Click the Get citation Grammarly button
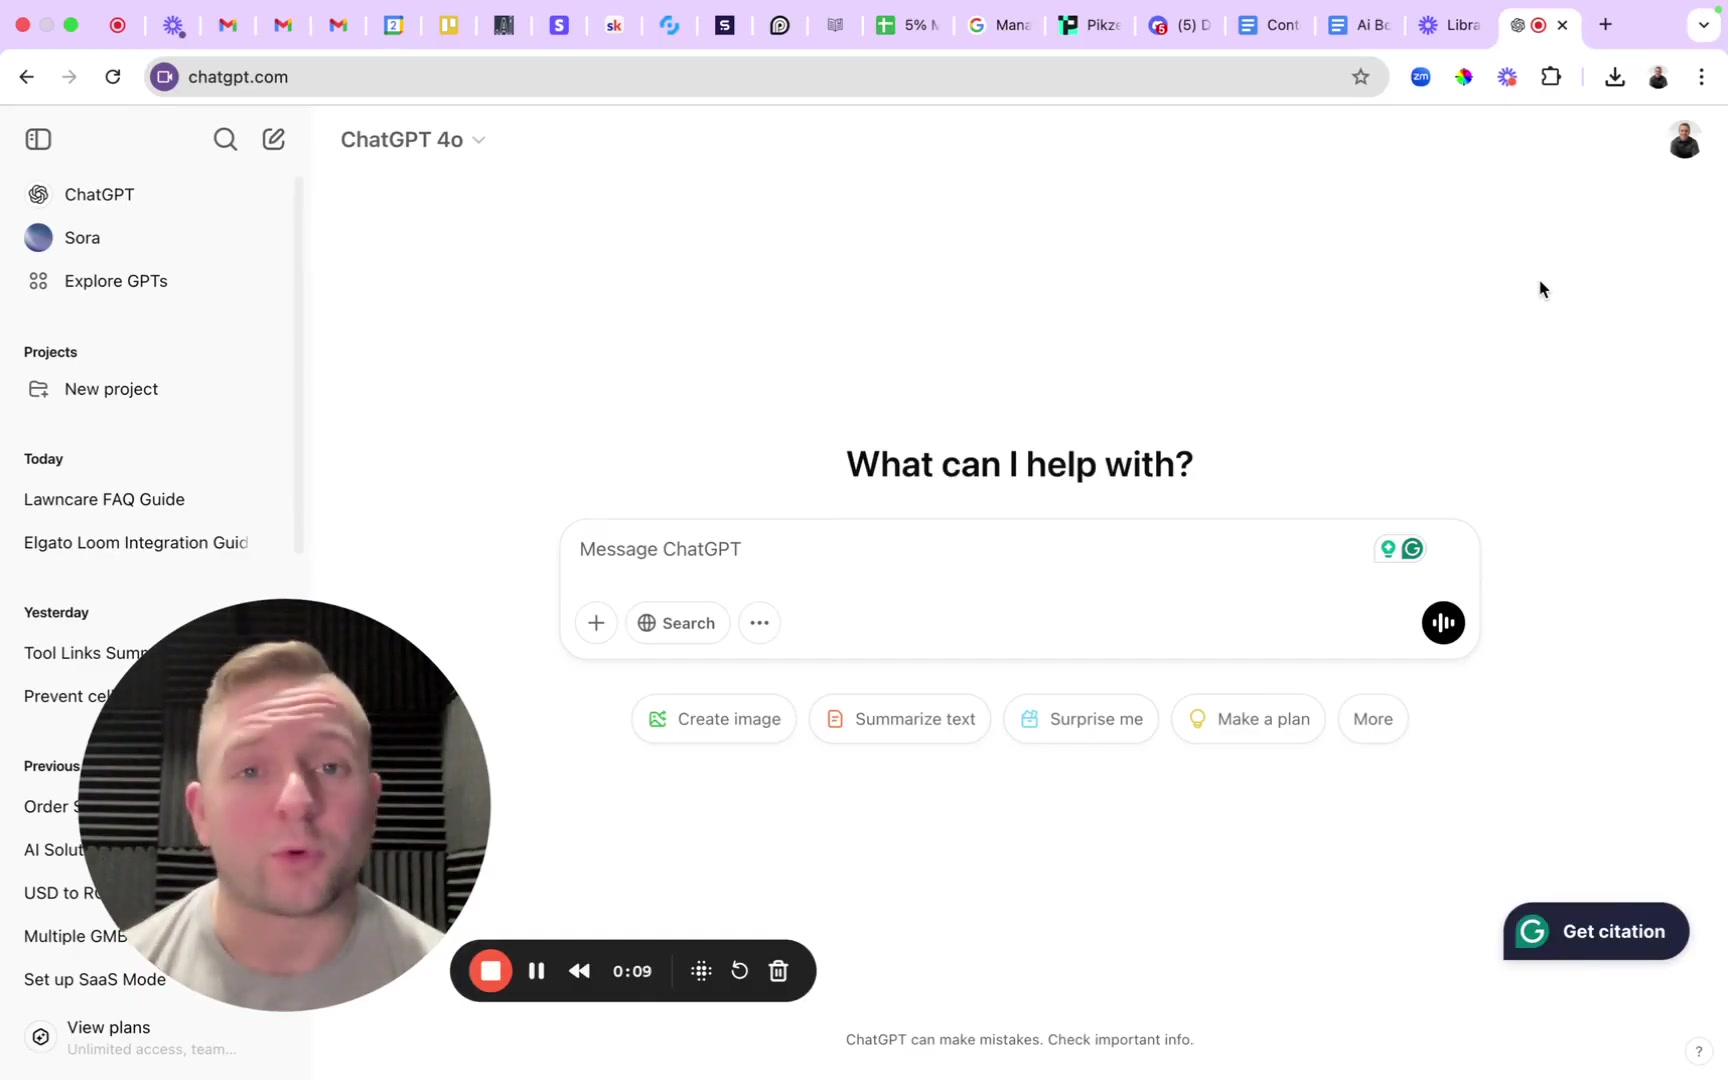The width and height of the screenshot is (1728, 1080). click(1596, 931)
